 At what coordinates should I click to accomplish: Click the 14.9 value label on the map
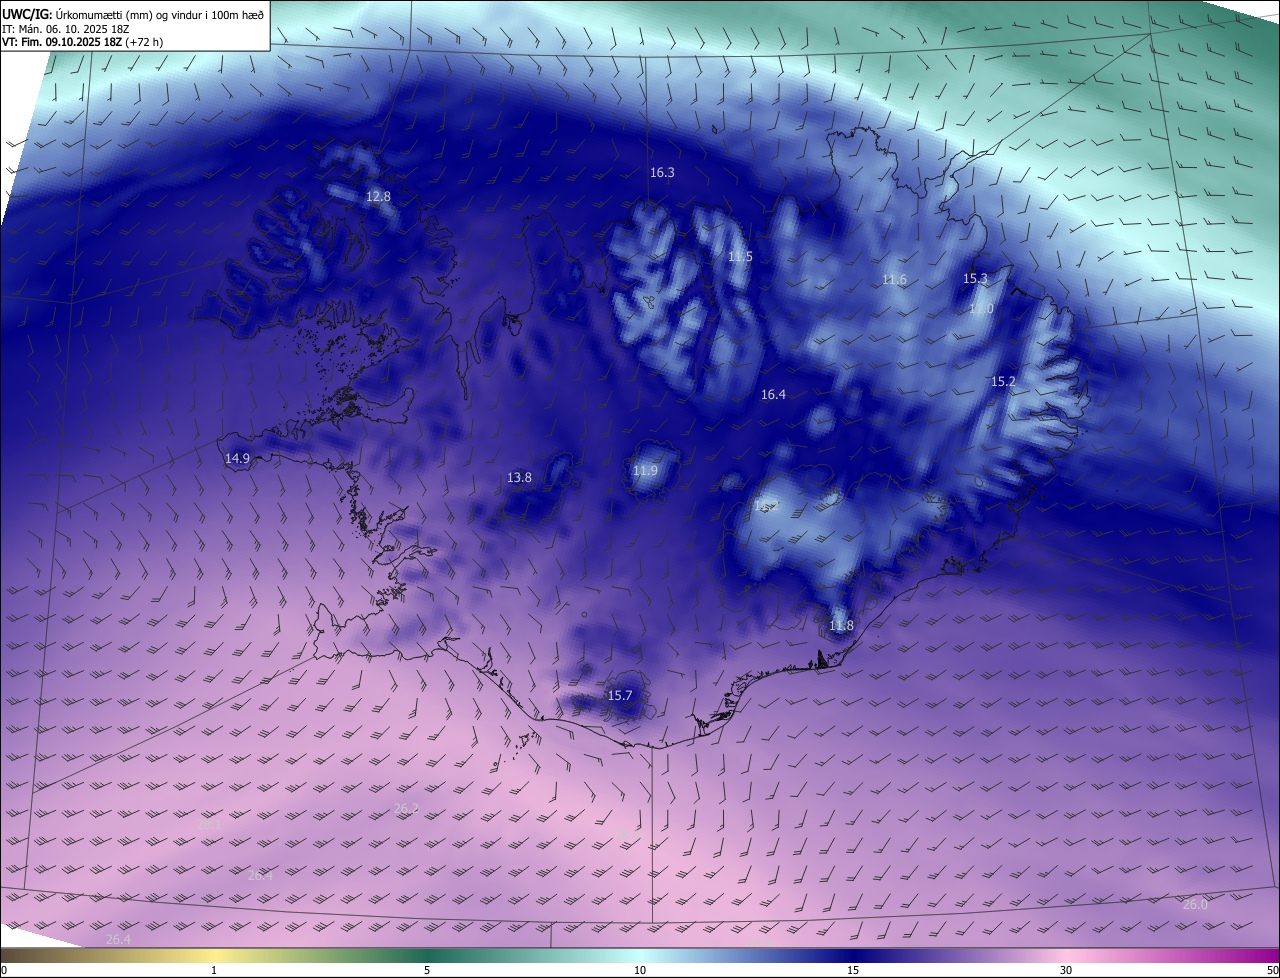pos(237,459)
